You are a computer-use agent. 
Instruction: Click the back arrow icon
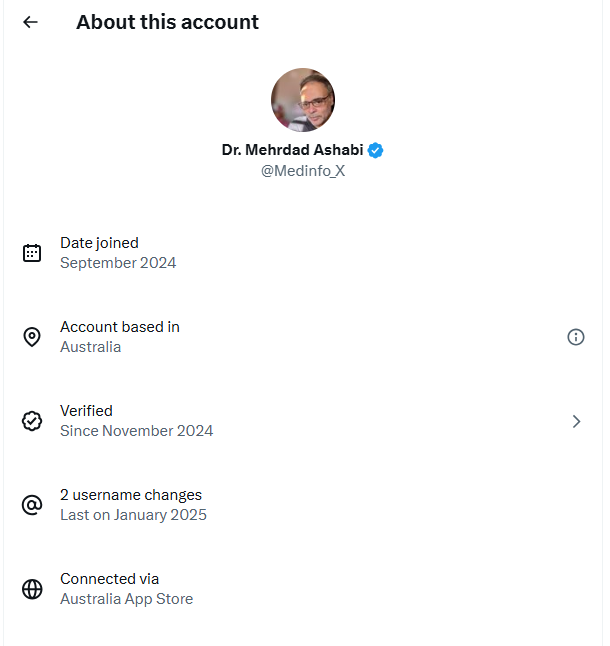[31, 22]
